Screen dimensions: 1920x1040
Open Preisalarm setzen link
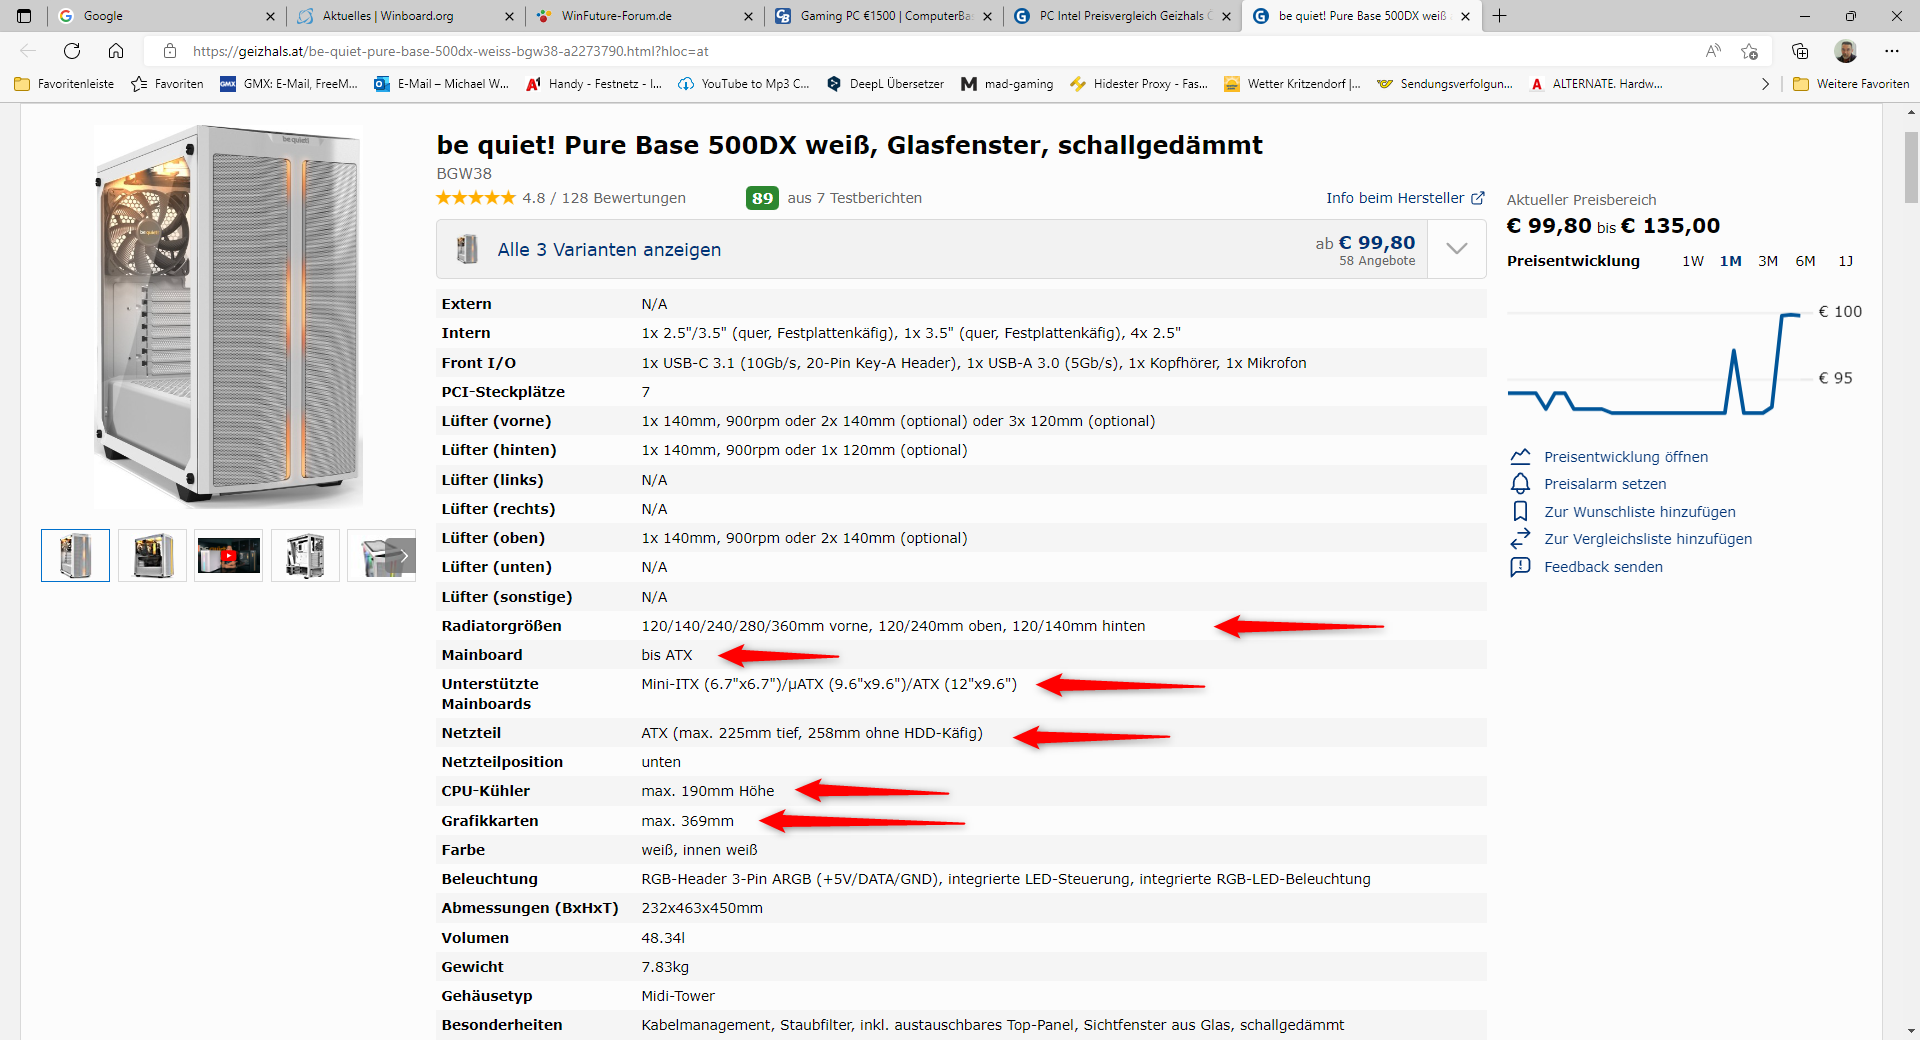coord(1605,484)
